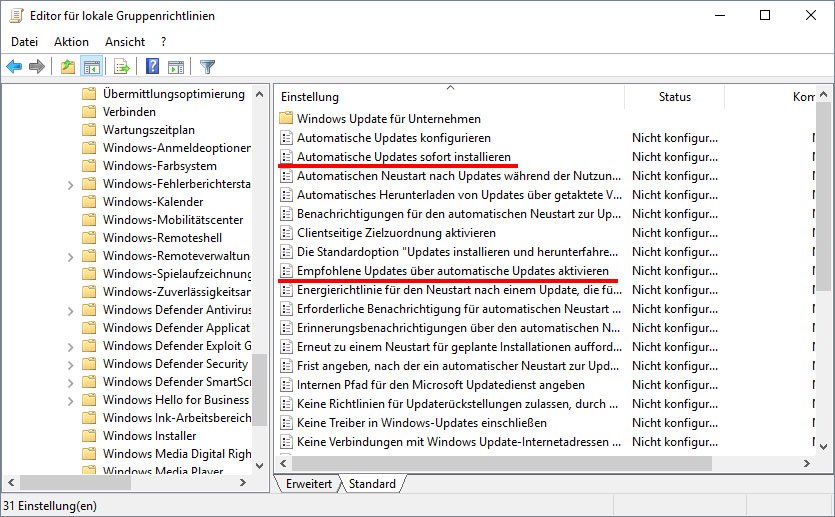Click the Forward arrow toolbar icon

pyautogui.click(x=37, y=67)
